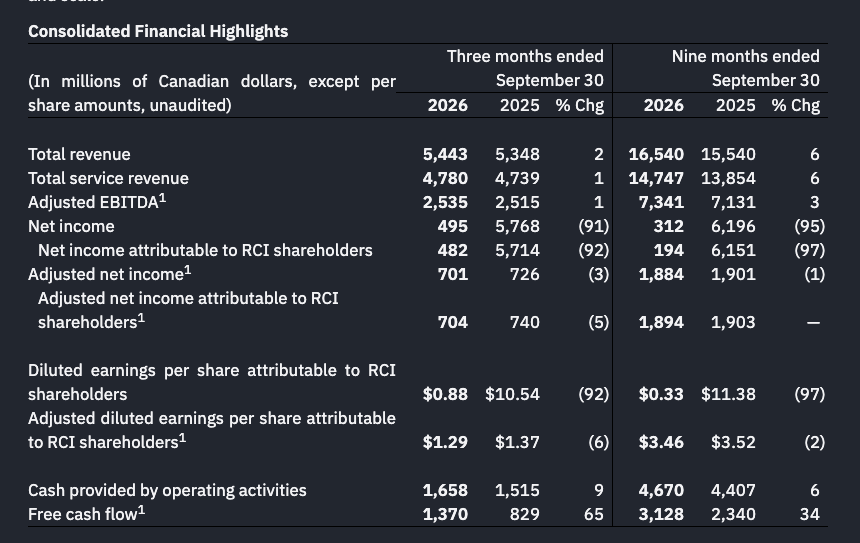
Task: Select service revenue value 4,739
Action: coord(517,178)
